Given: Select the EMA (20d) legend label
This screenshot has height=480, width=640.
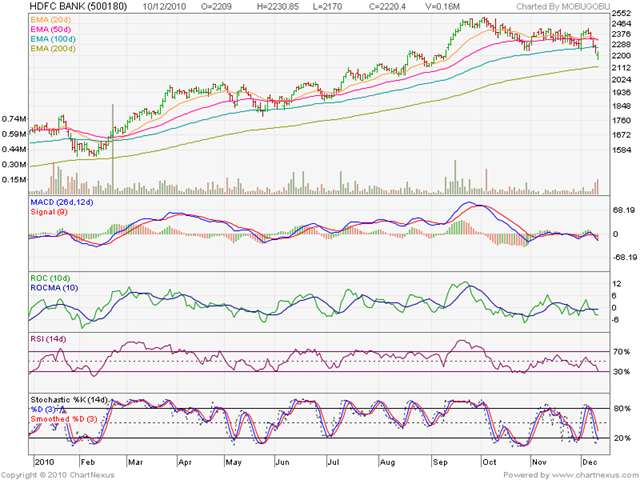Looking at the screenshot, I should point(51,20).
